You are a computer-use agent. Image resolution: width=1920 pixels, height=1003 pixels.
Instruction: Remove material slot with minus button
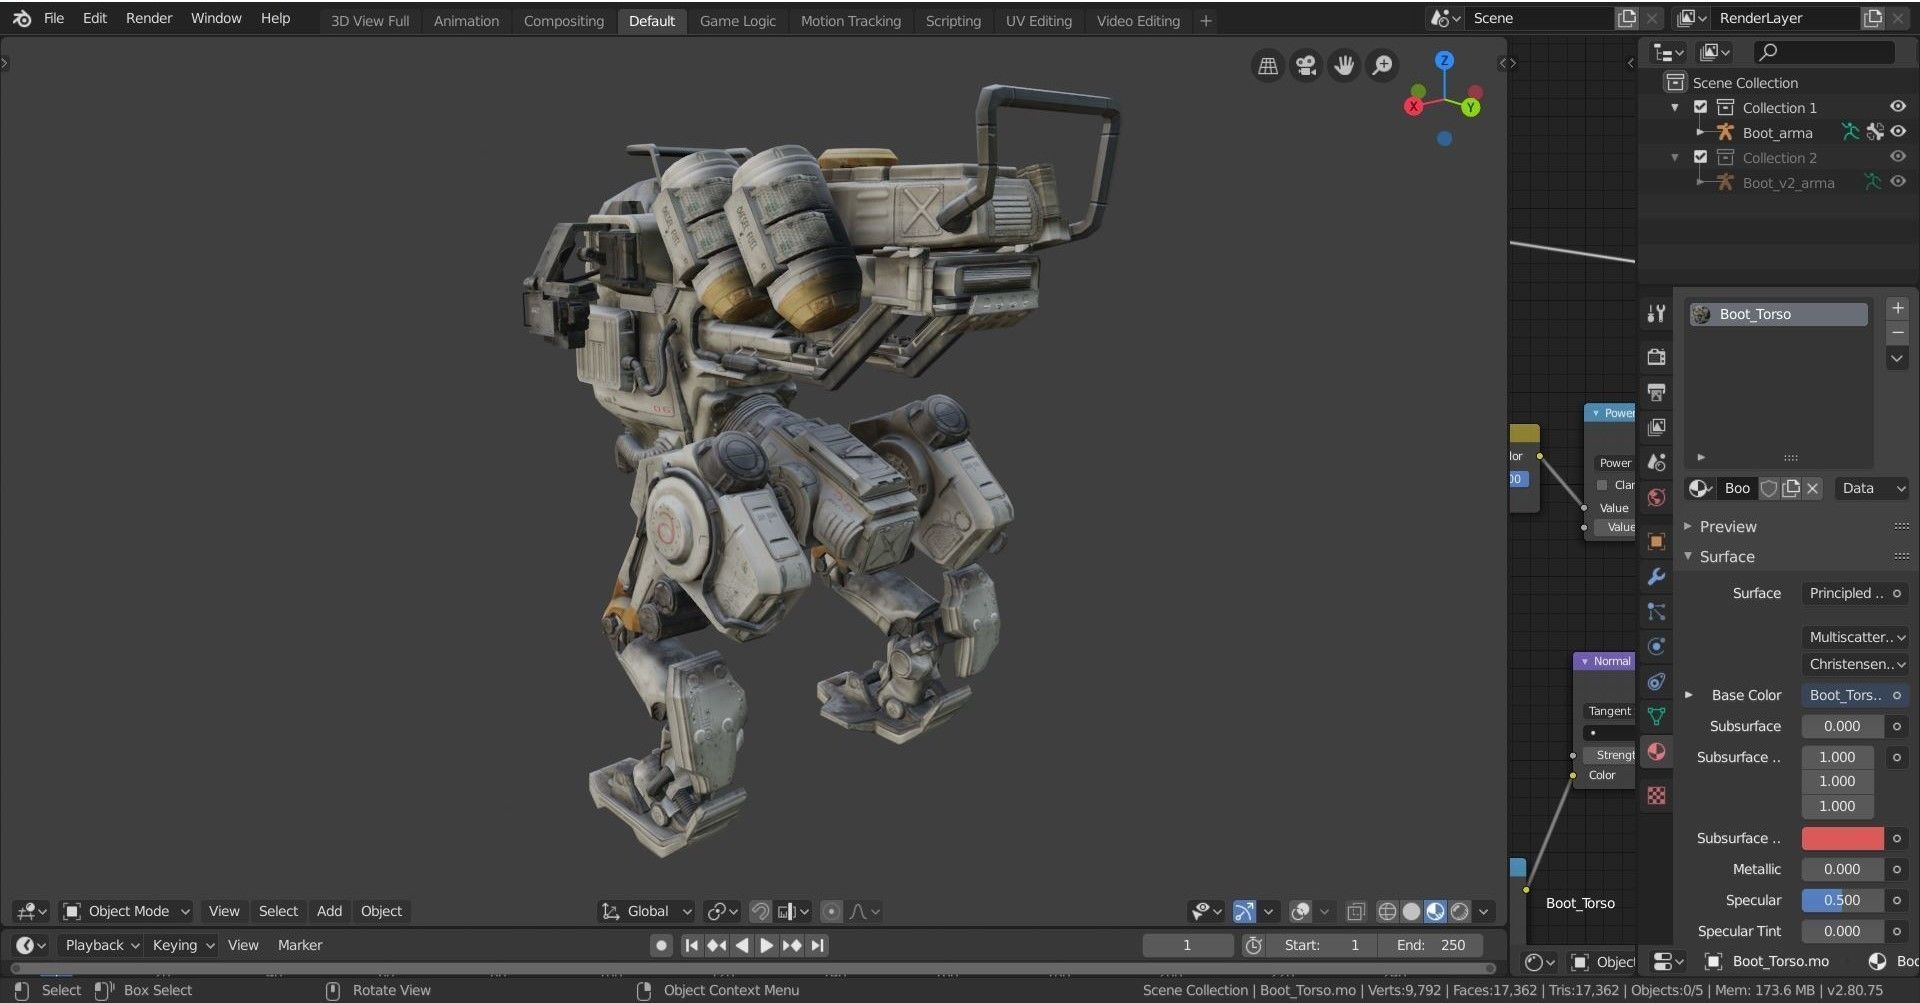click(1897, 332)
